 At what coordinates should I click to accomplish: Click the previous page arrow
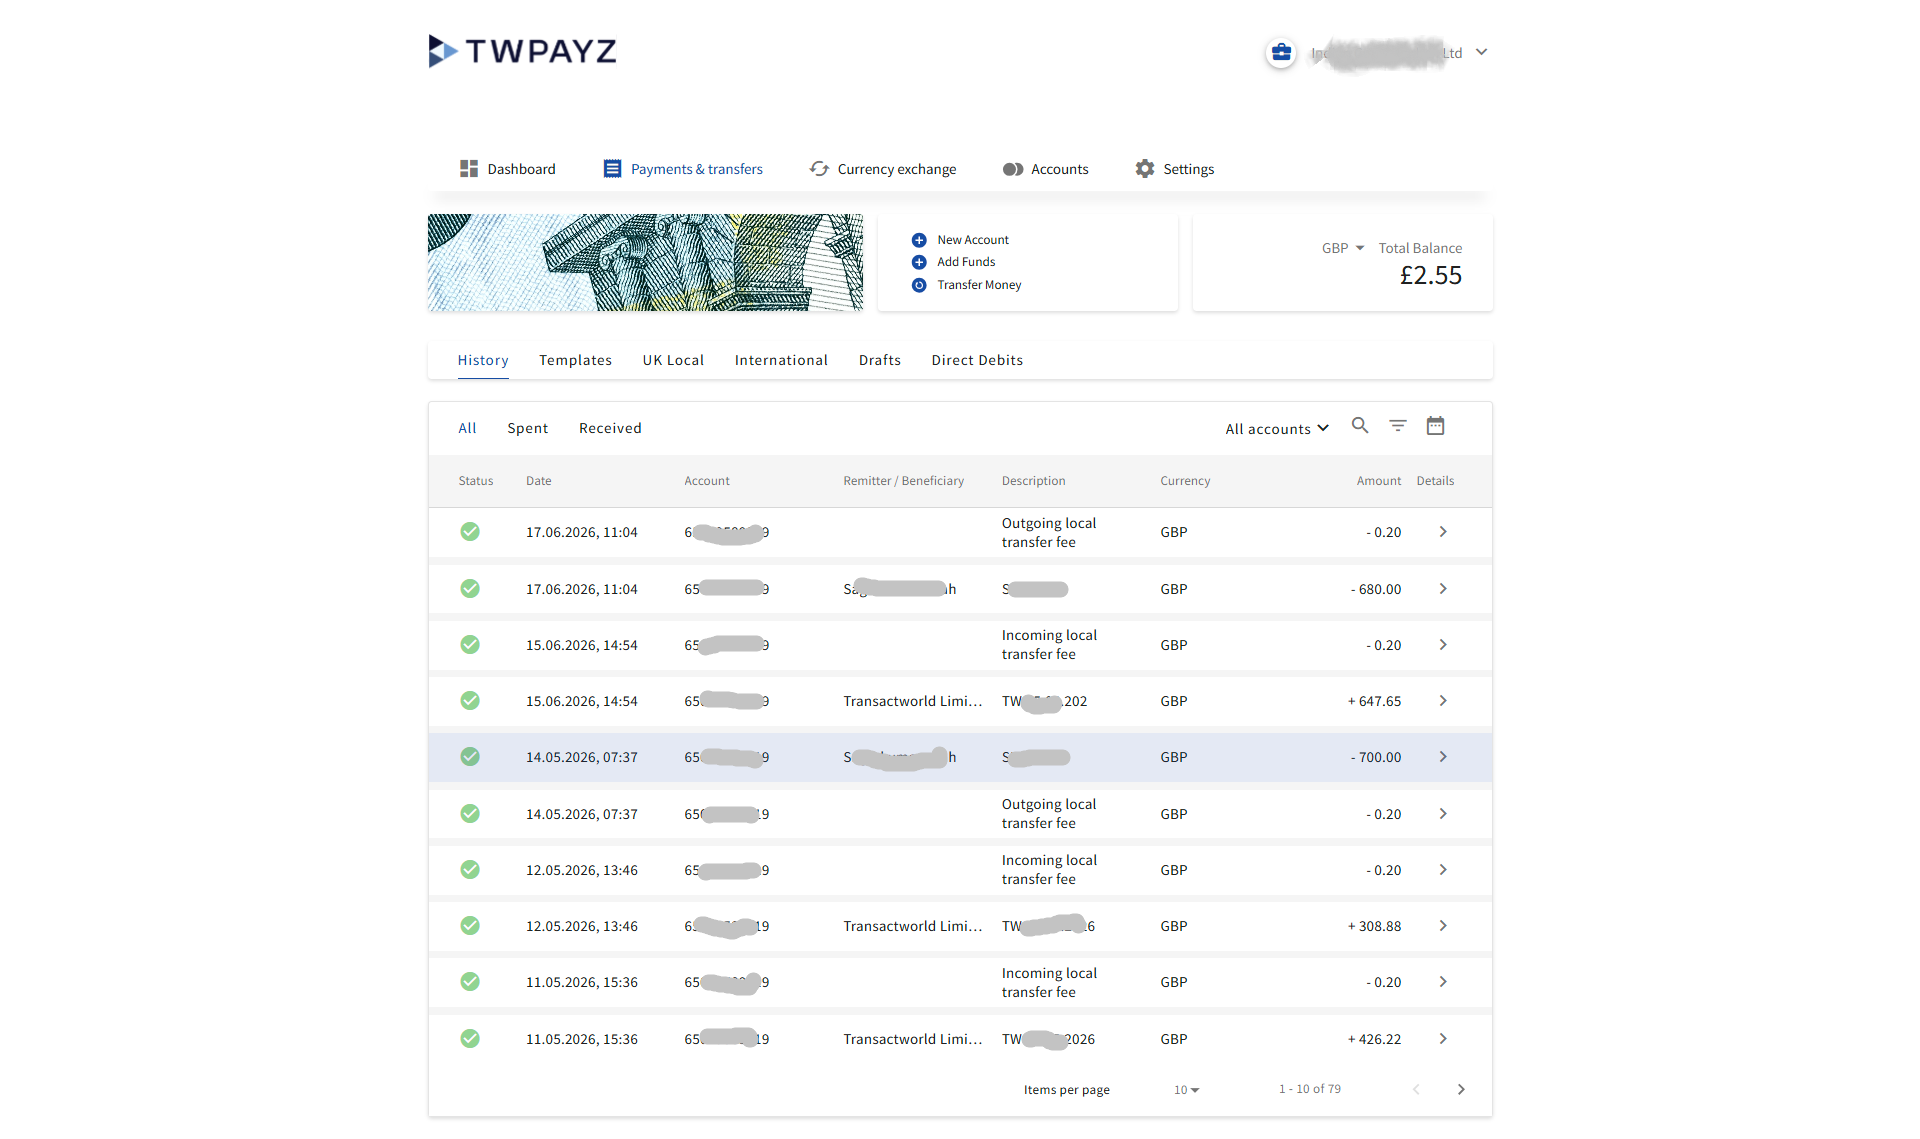1416,1089
